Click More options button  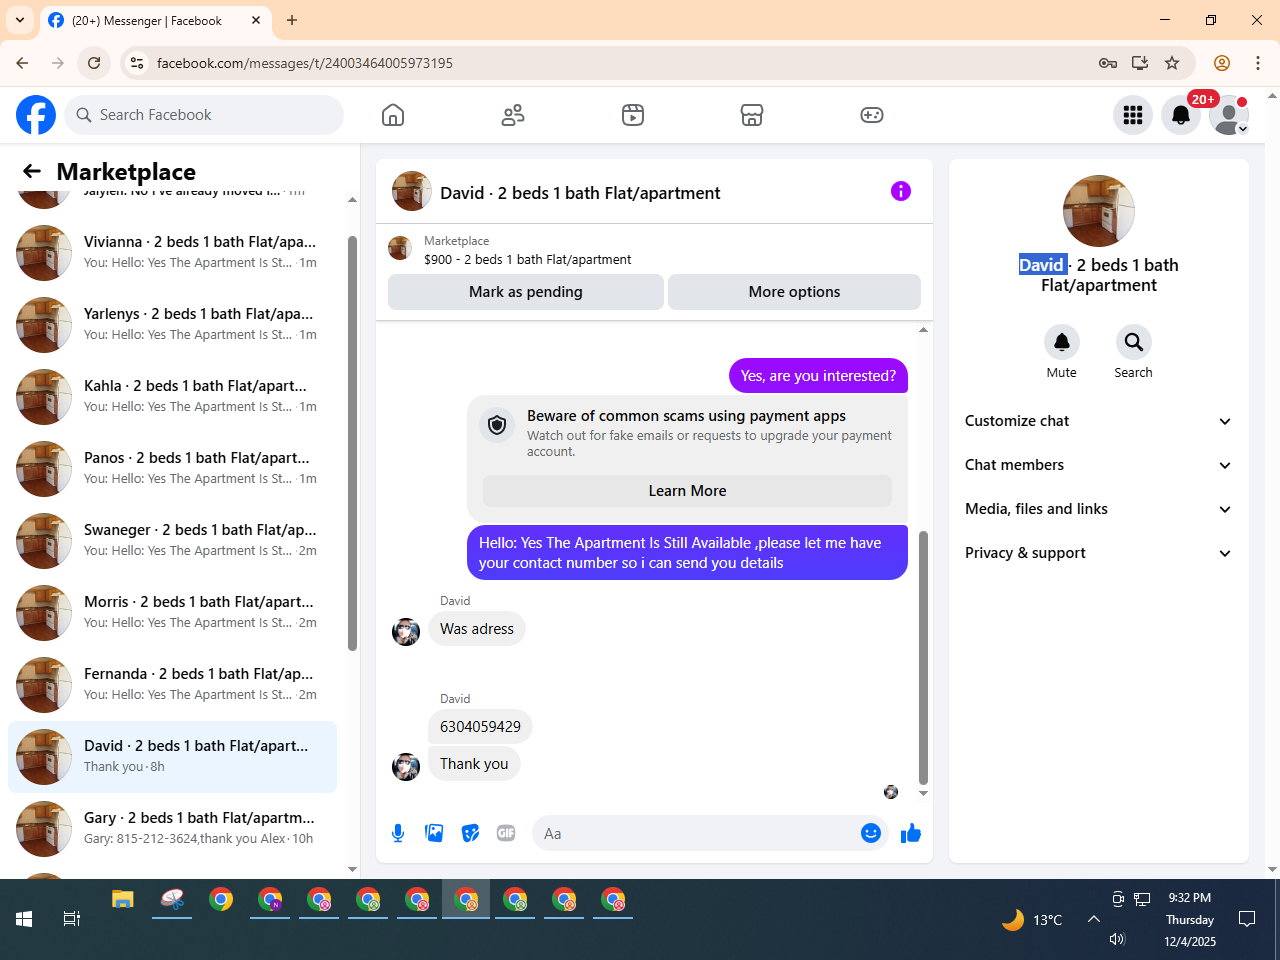pos(794,292)
